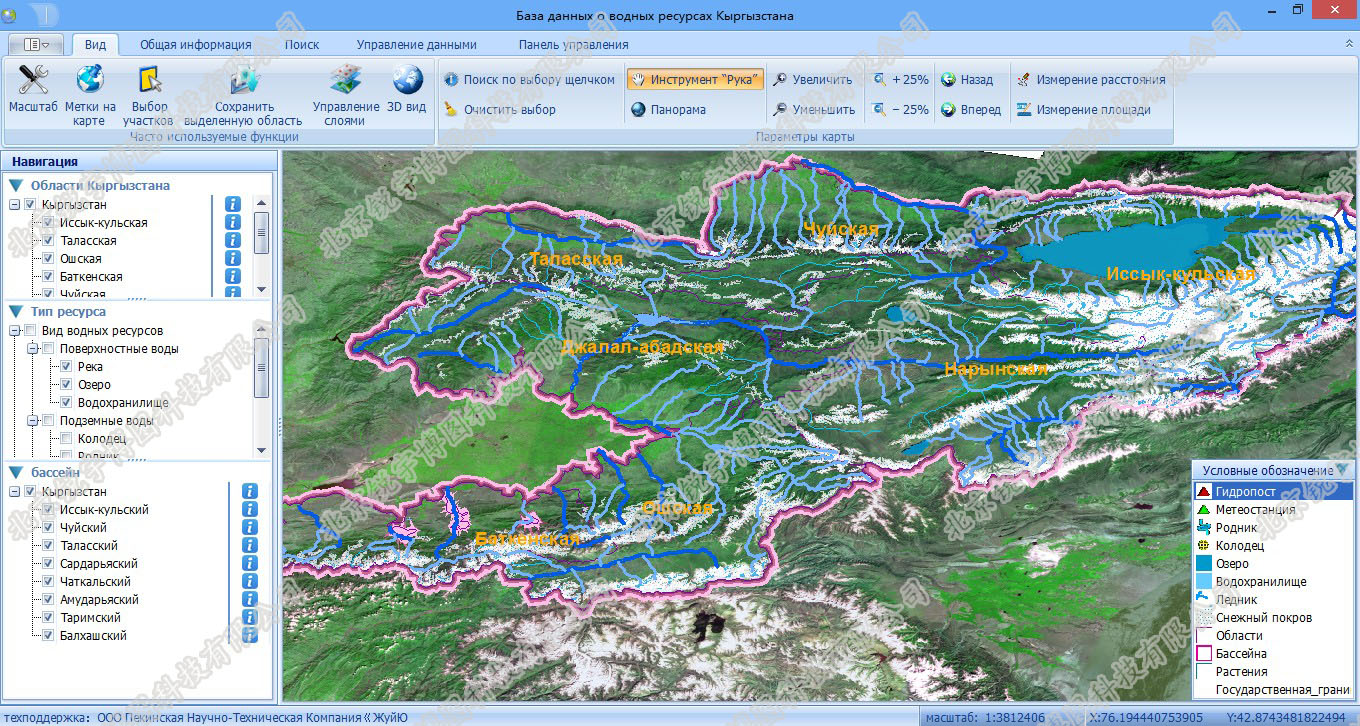Collapse the Поверхностные воды tree node
1360x726 pixels.
[x=32, y=349]
